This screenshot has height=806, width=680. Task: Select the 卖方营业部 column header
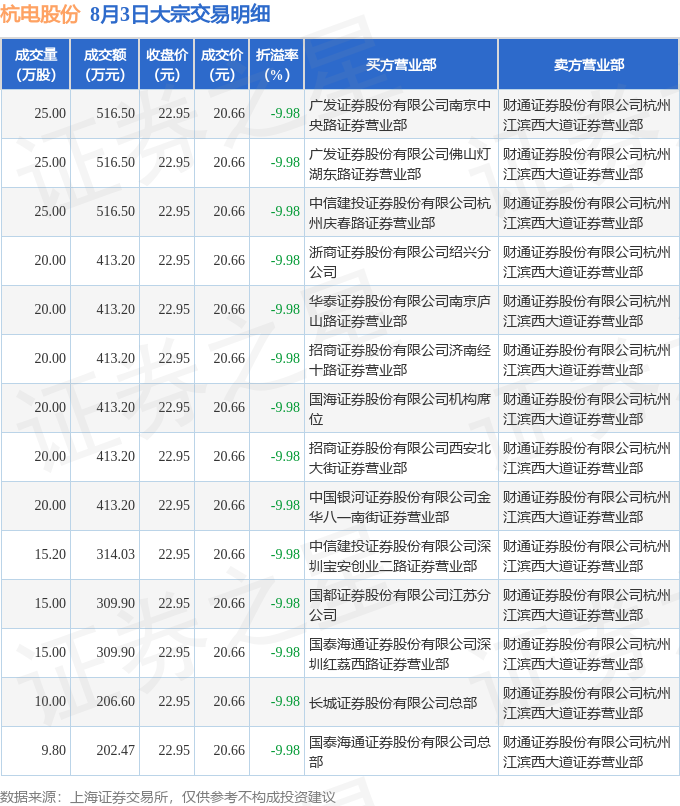pyautogui.click(x=589, y=65)
